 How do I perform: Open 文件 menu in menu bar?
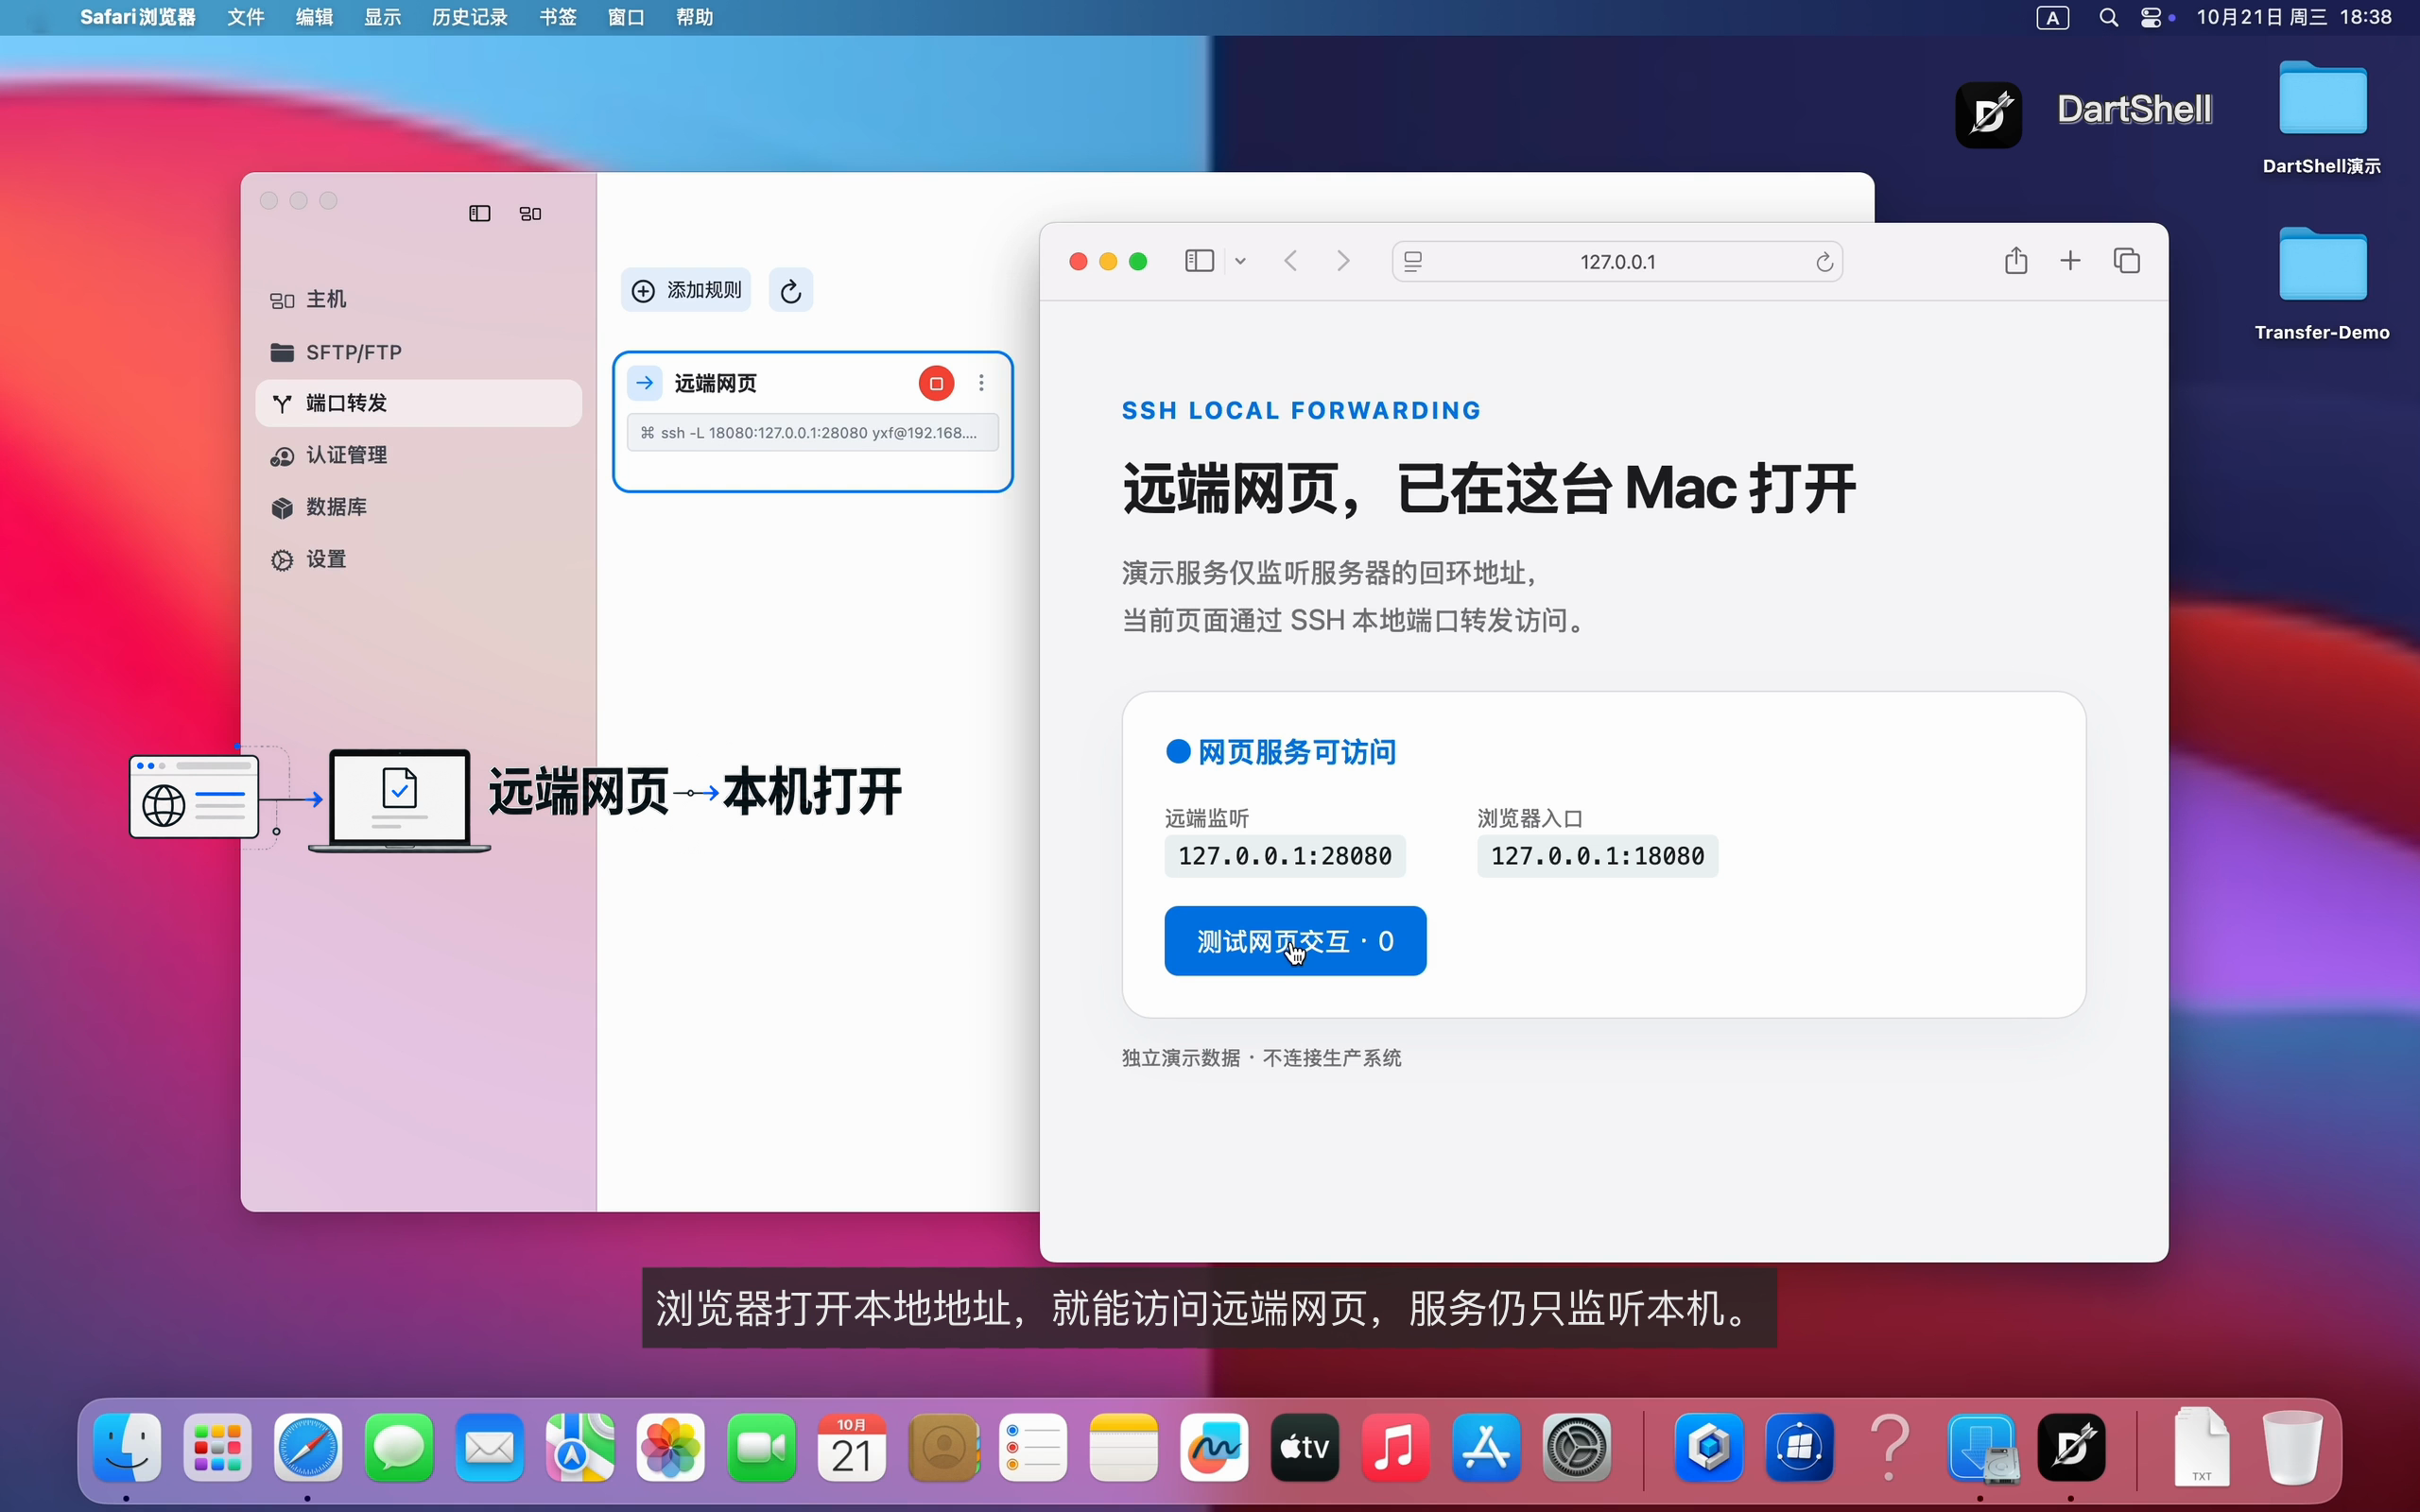pyautogui.click(x=245, y=17)
